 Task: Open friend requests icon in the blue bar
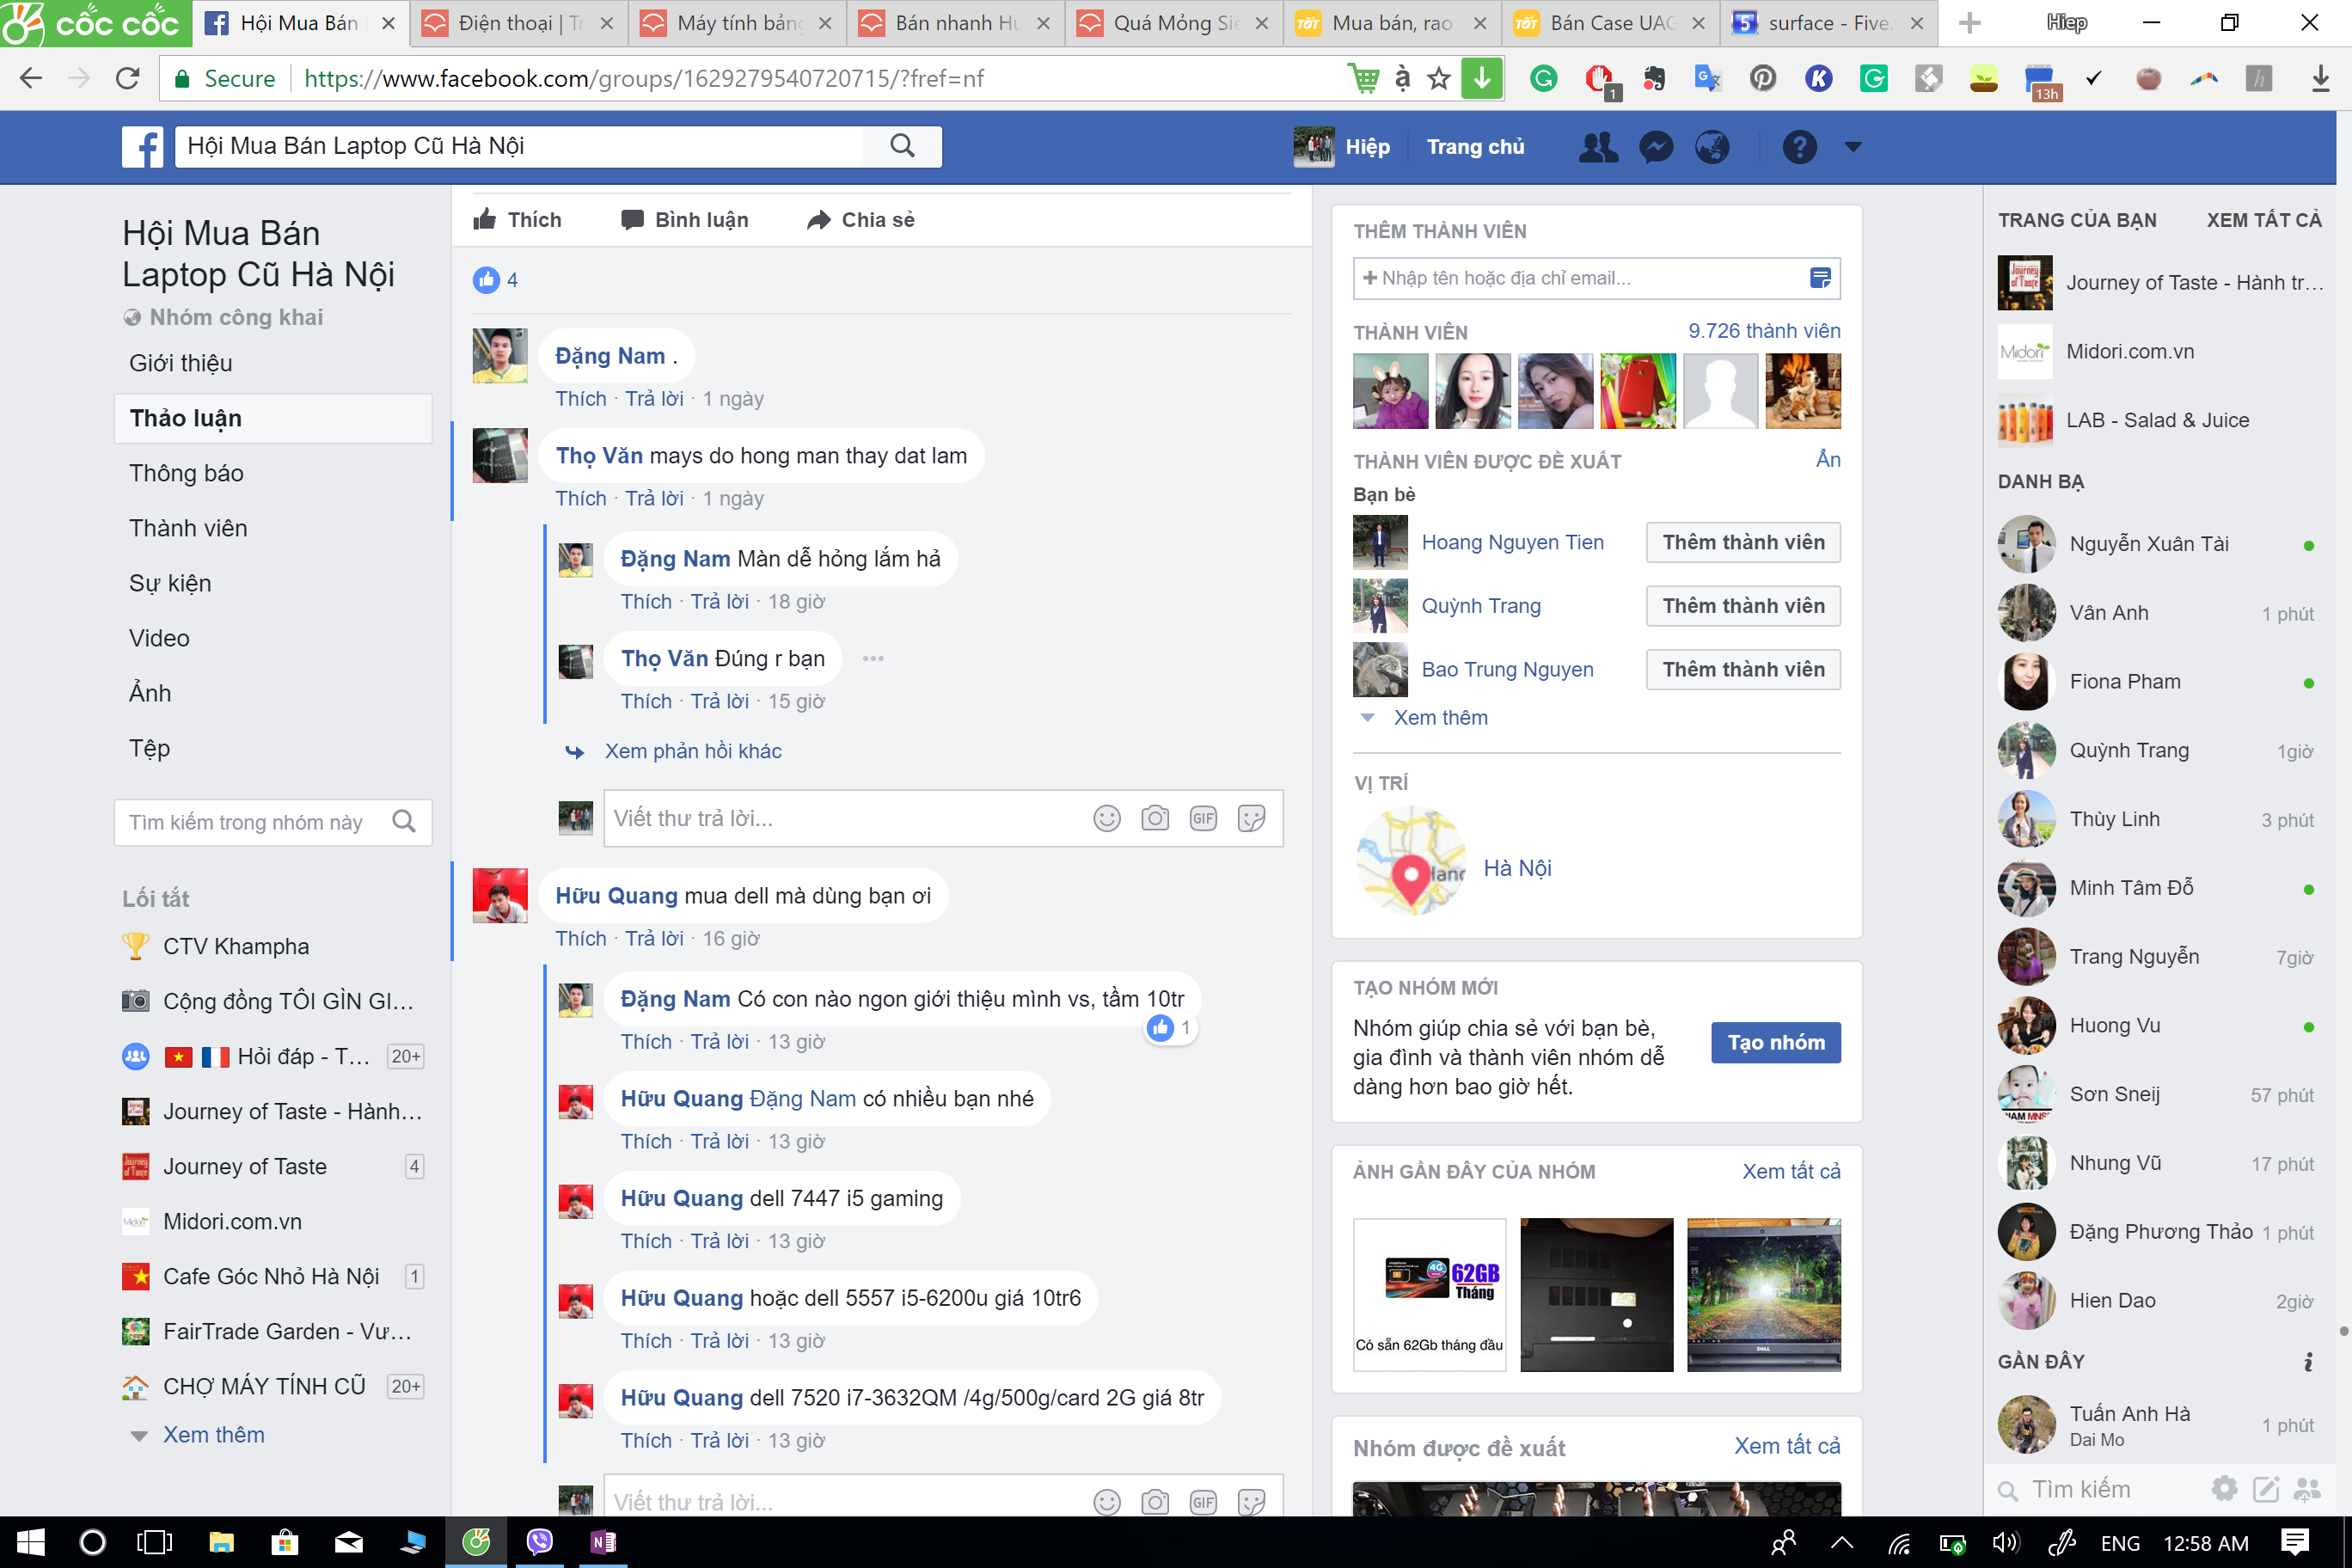point(1598,147)
